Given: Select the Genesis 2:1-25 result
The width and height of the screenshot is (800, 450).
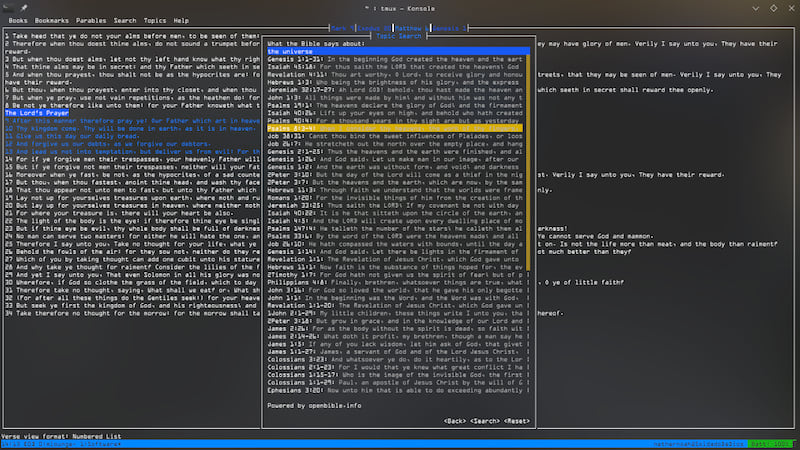Looking at the screenshot, I should point(395,152).
